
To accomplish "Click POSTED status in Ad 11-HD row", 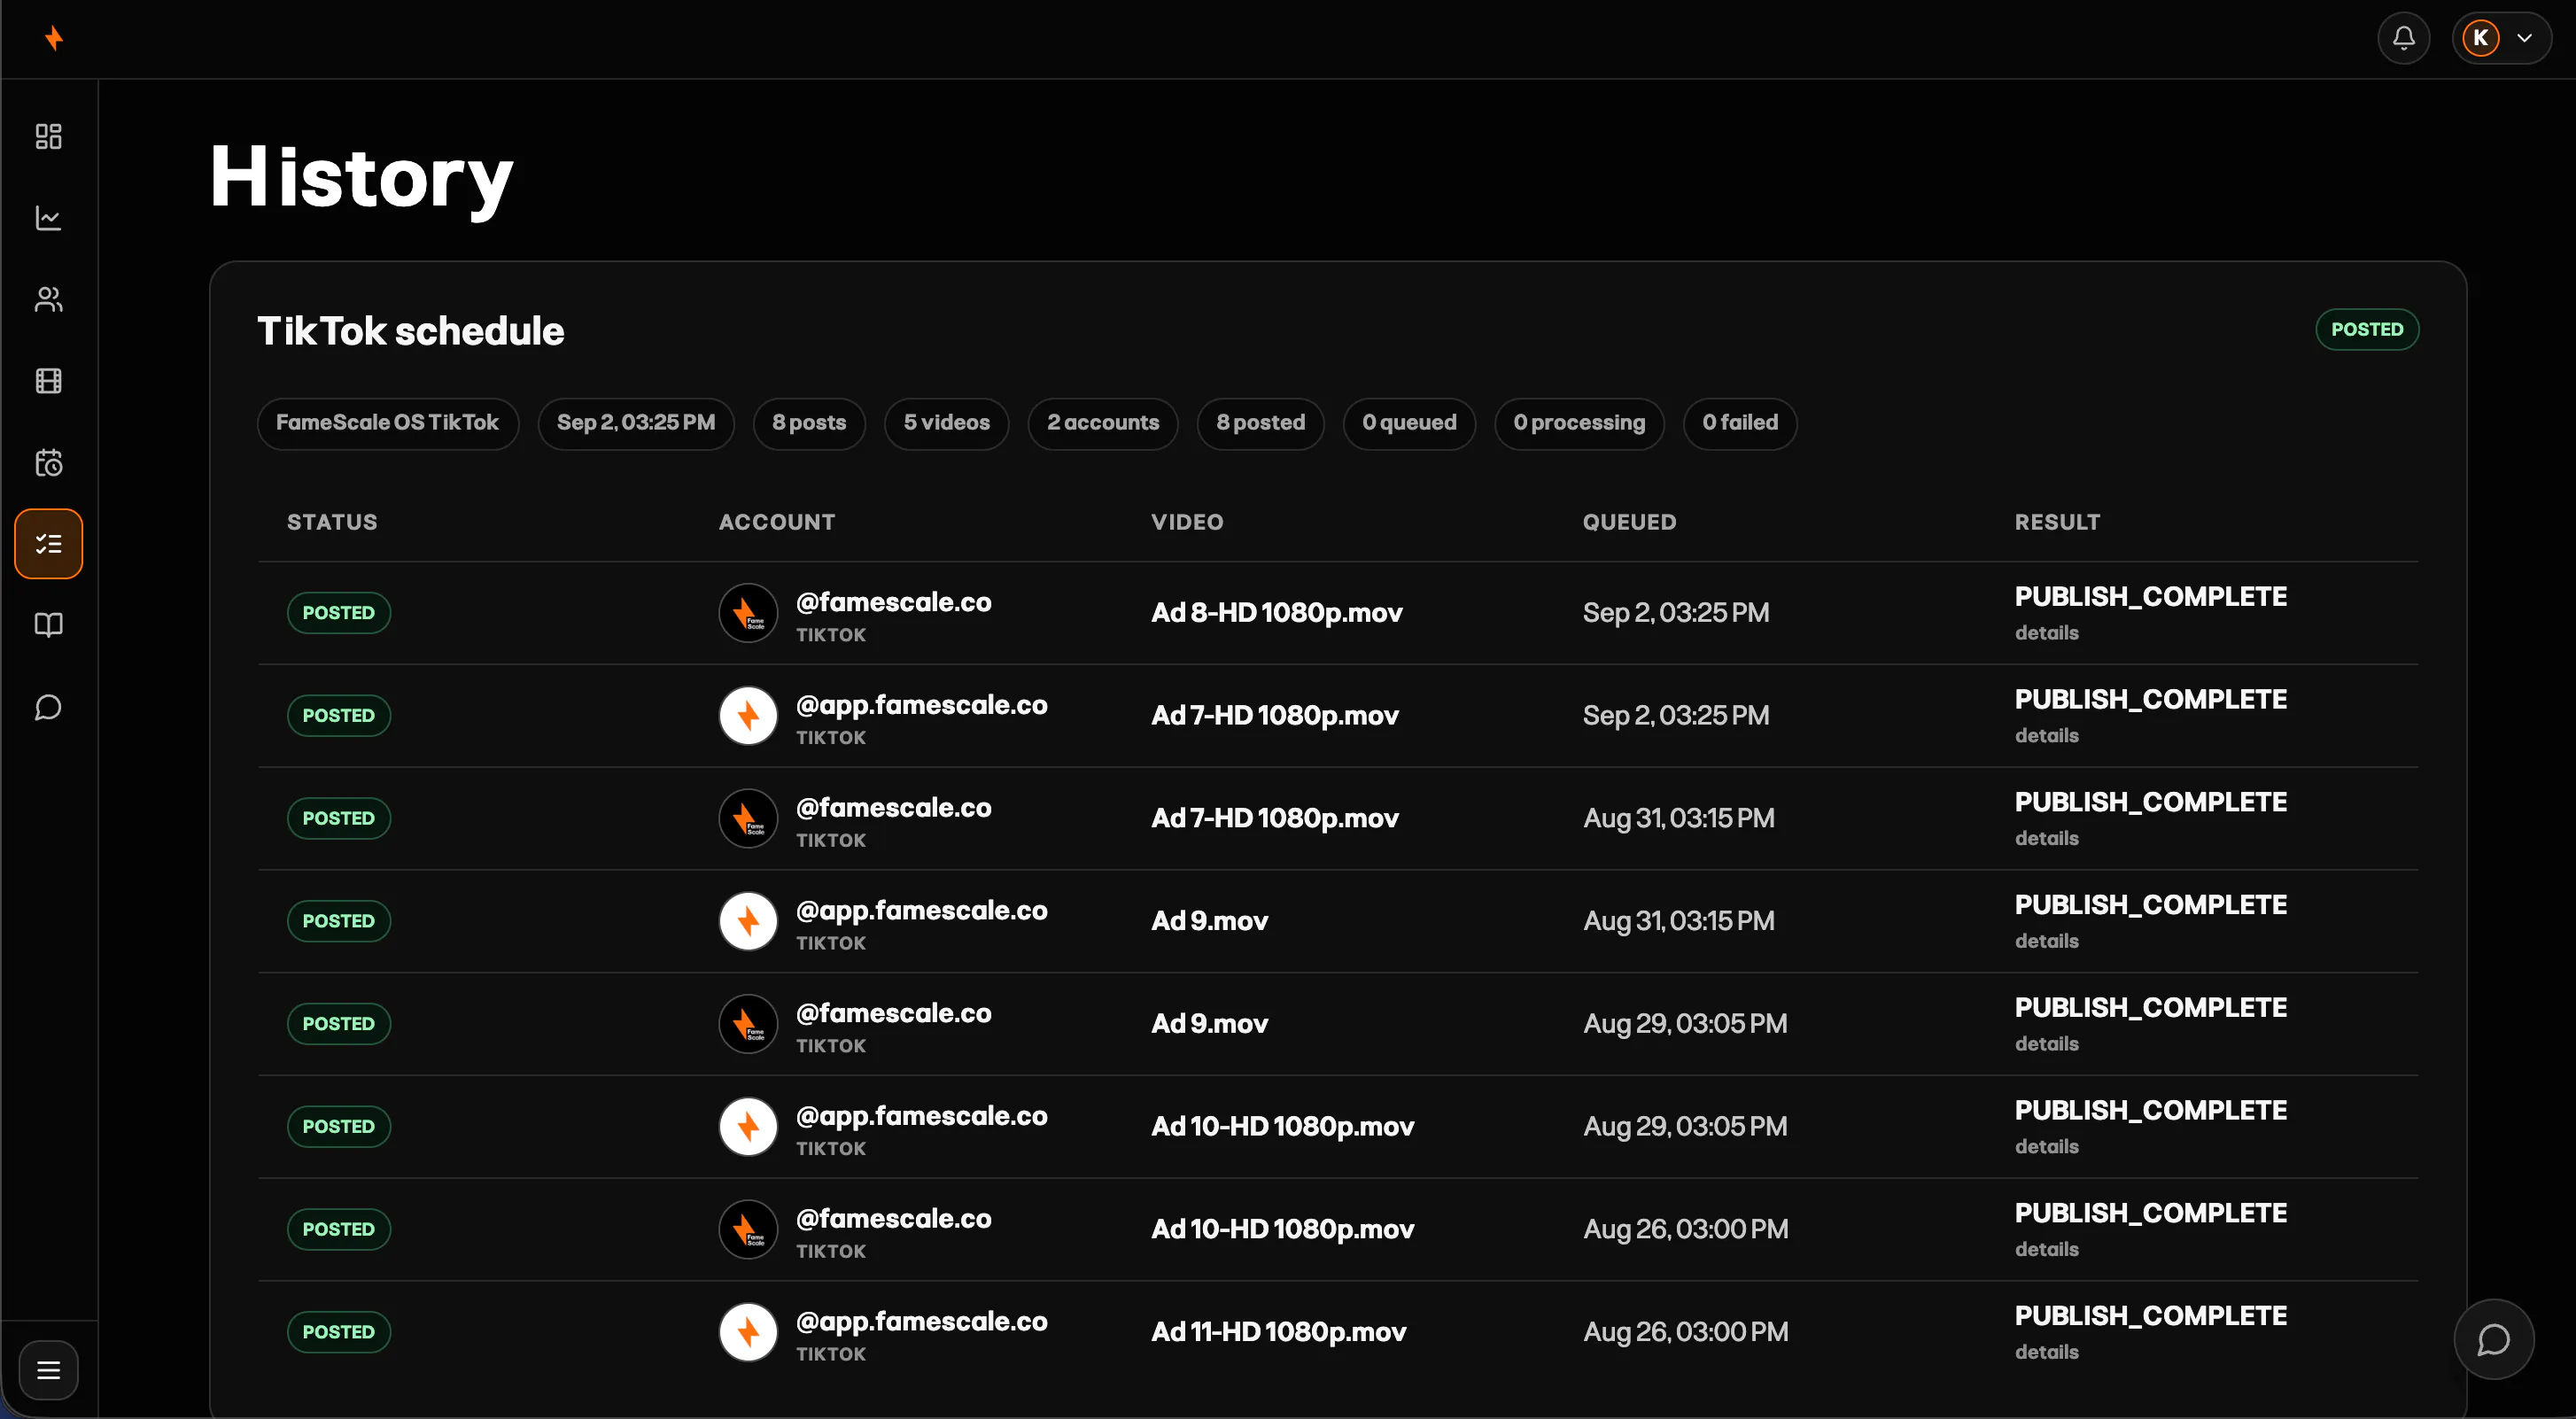I will 339,1333.
